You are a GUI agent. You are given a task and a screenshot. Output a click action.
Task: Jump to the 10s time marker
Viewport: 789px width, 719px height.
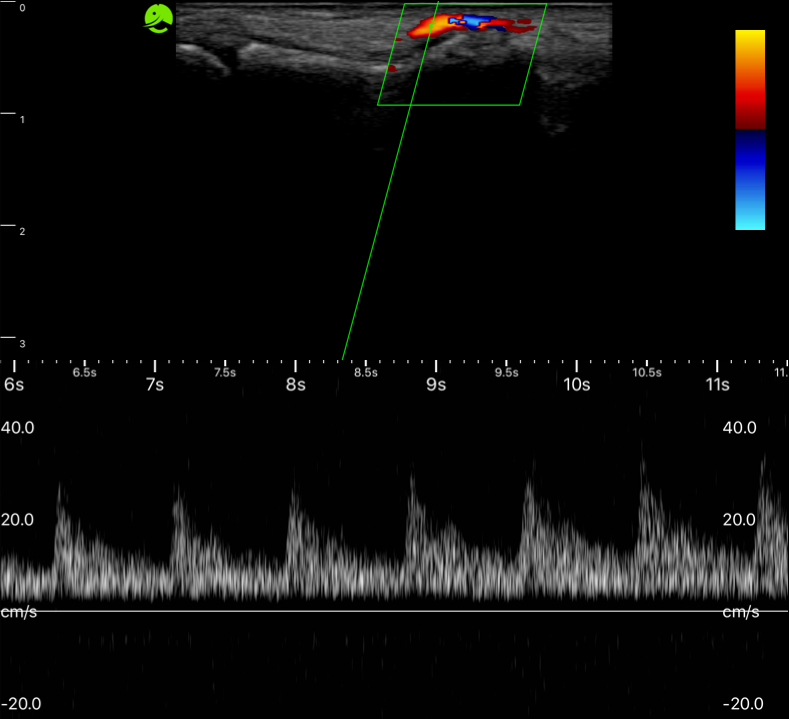[x=577, y=385]
